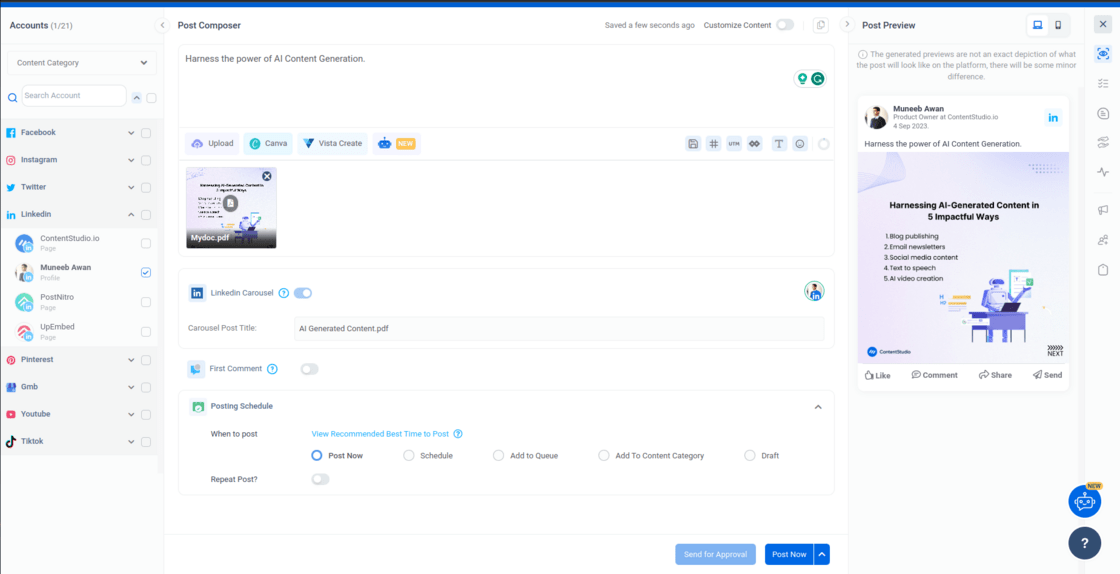This screenshot has width=1120, height=574.
Task: Open Canva design integration
Action: coord(268,144)
